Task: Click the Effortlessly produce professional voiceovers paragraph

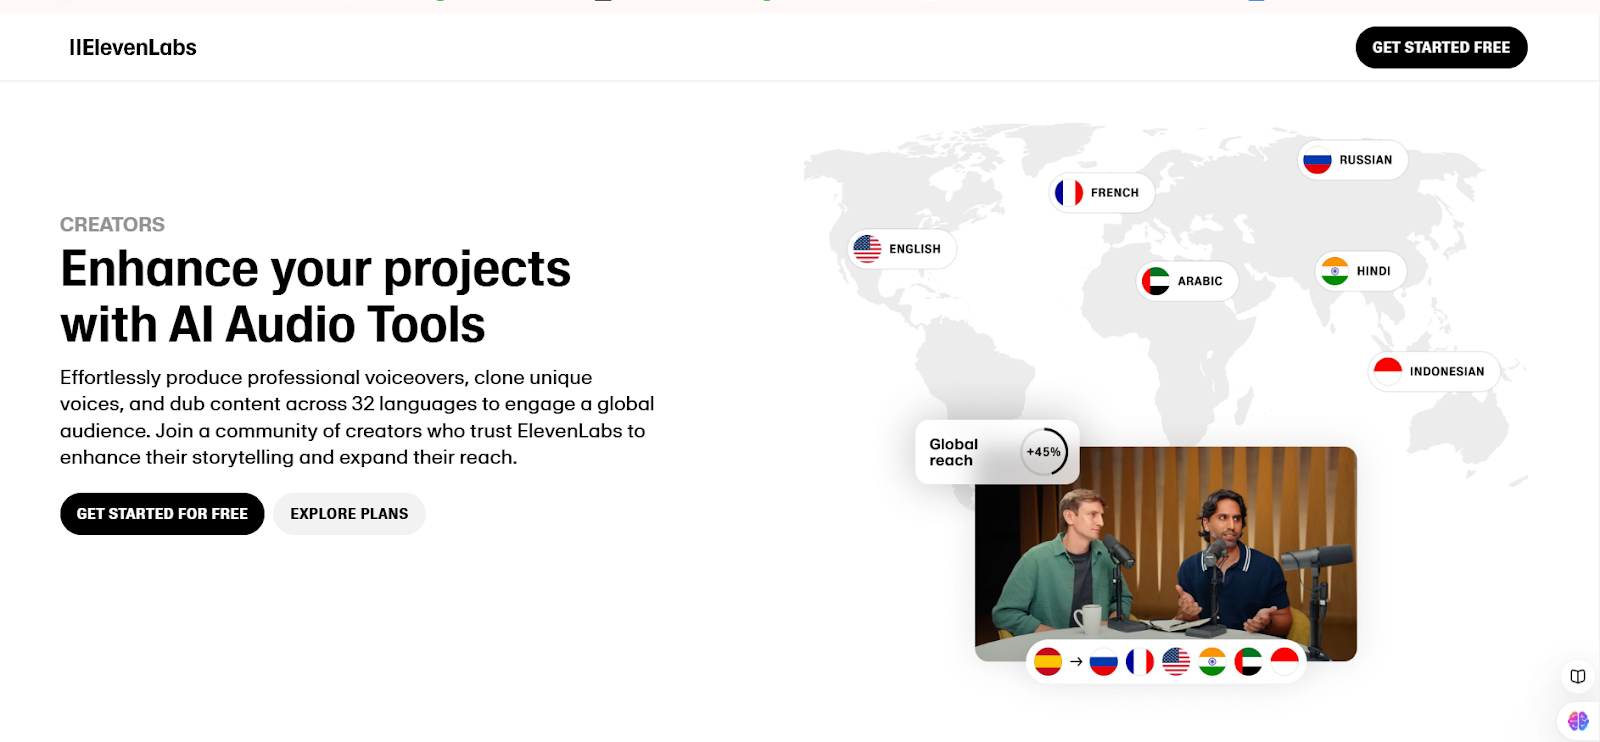Action: click(357, 417)
